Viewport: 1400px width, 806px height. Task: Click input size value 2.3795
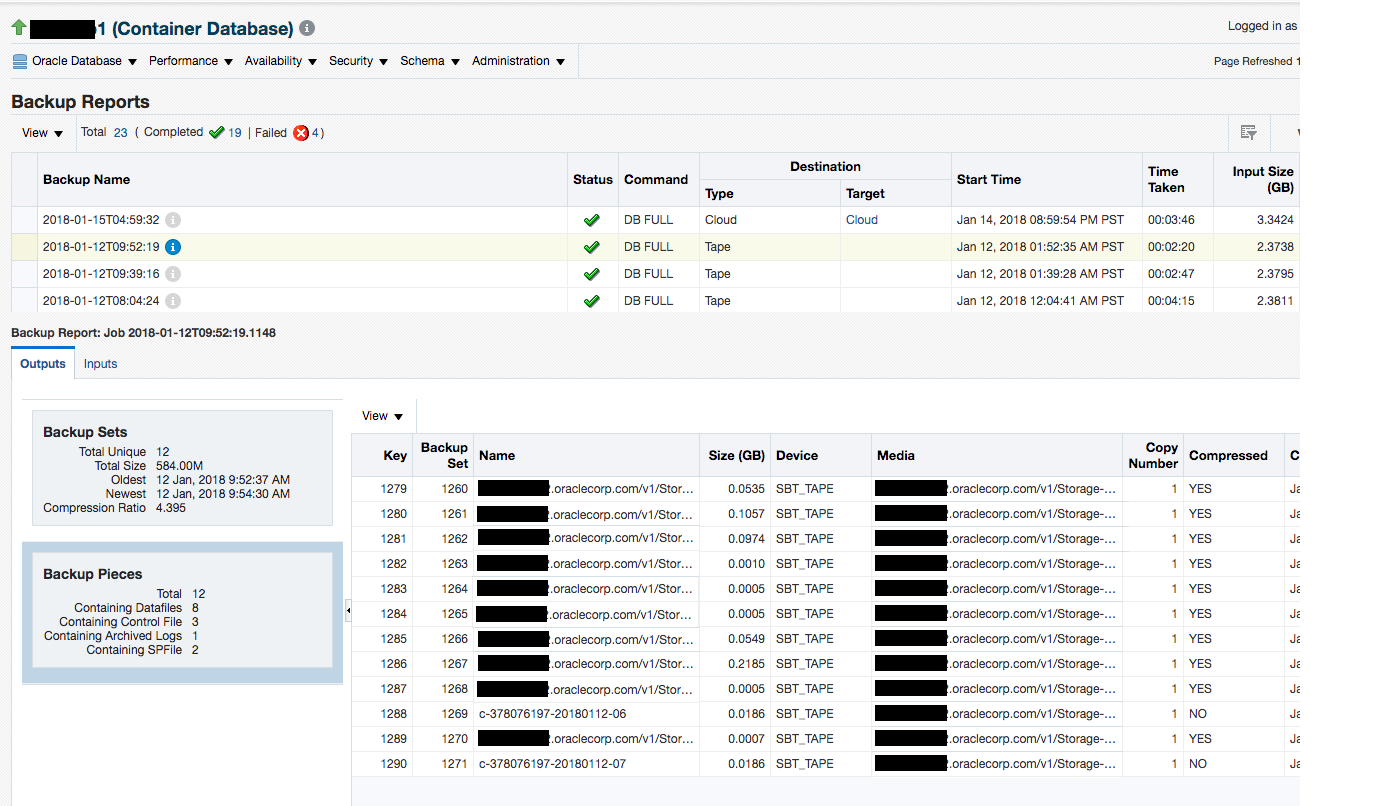click(x=1274, y=274)
